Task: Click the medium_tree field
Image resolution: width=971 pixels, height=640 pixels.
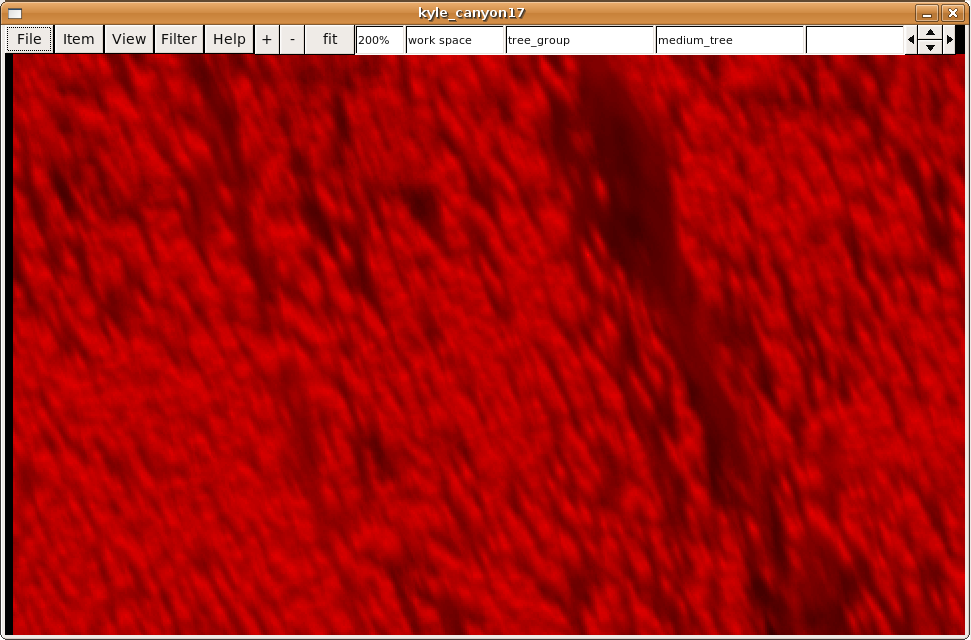Action: tap(729, 40)
